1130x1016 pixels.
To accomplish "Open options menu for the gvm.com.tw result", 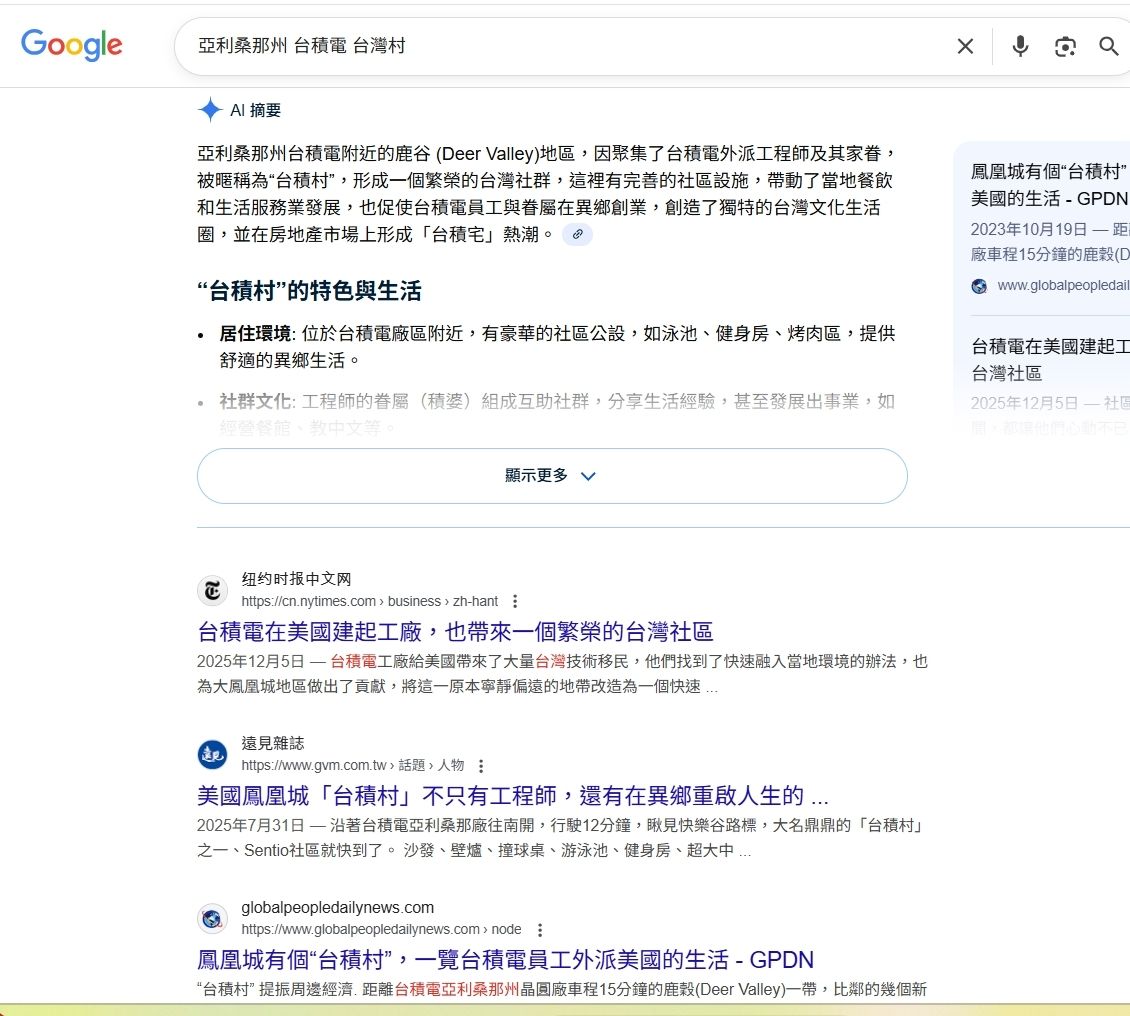I will point(481,766).
